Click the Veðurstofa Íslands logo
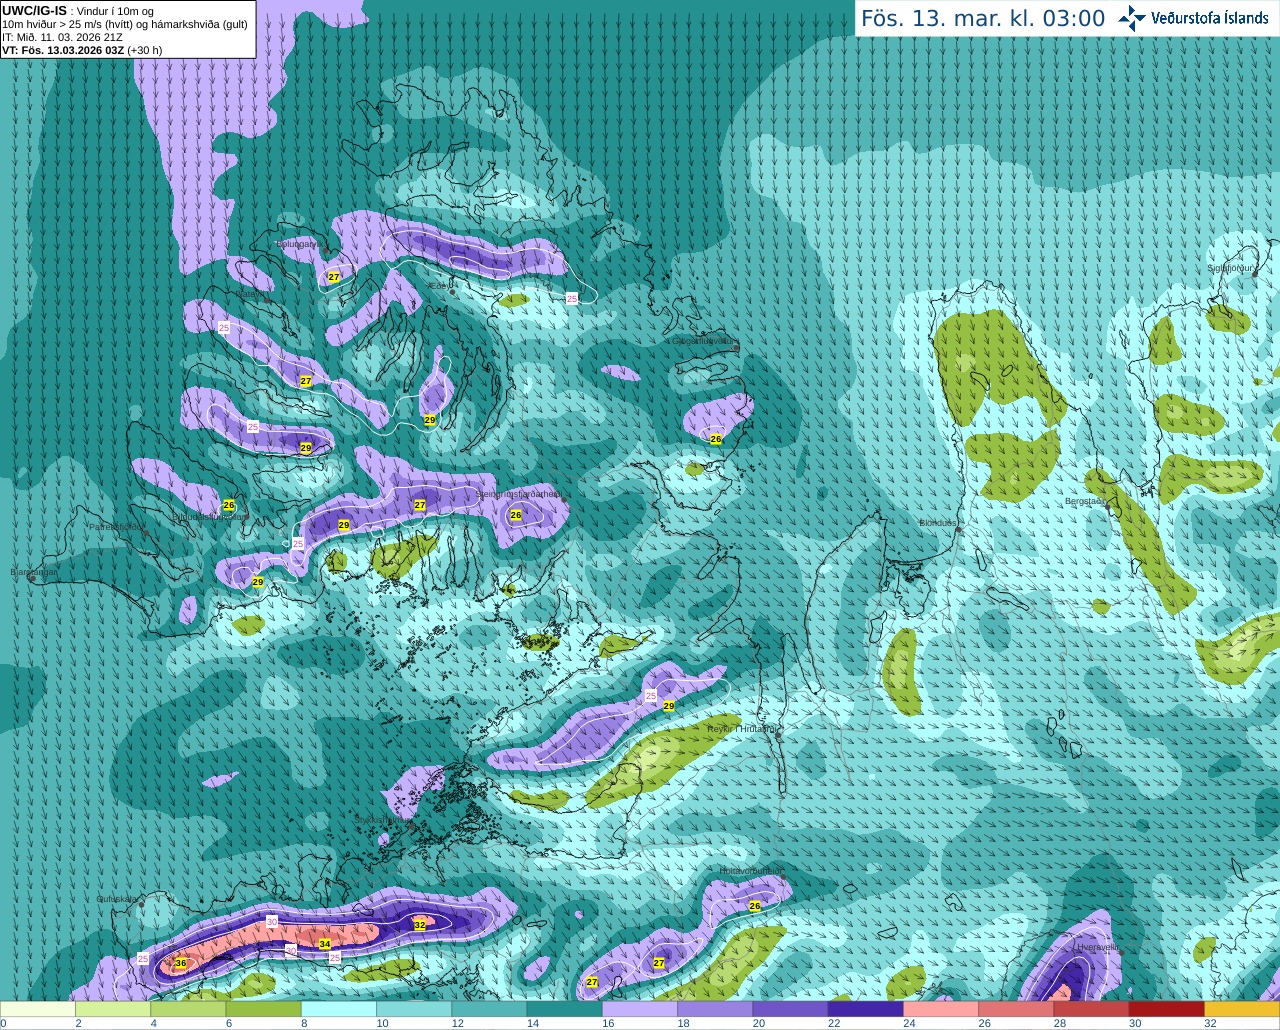Viewport: 1280px width, 1030px height. point(1193,18)
